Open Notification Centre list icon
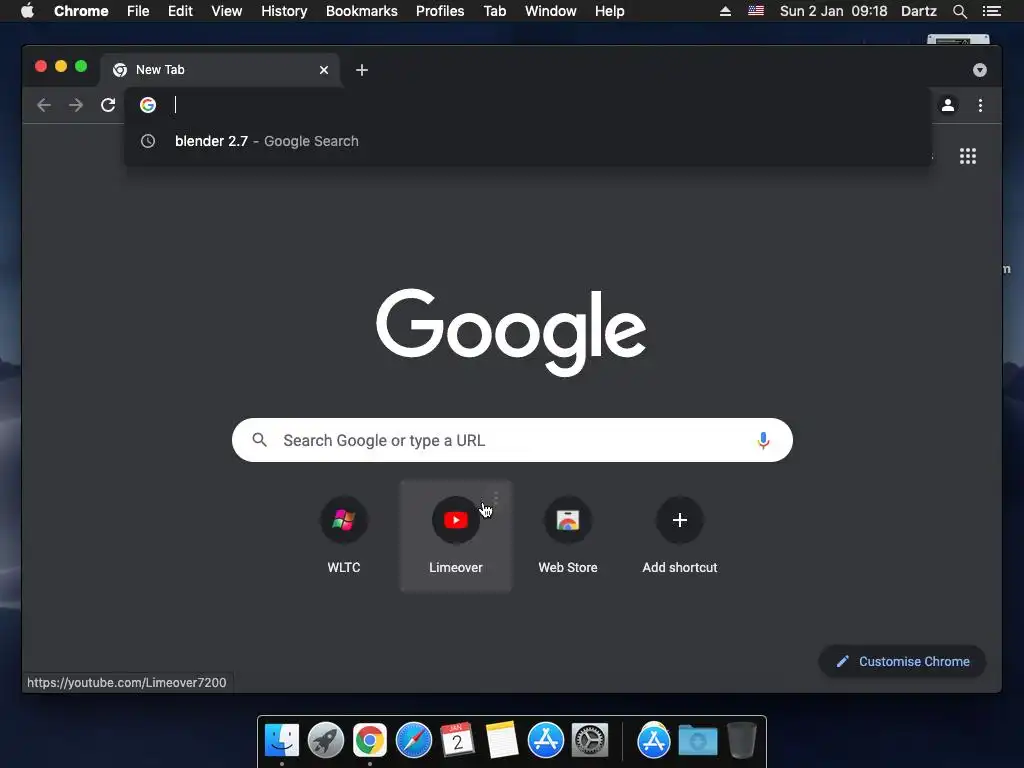This screenshot has width=1024, height=768. 991,11
